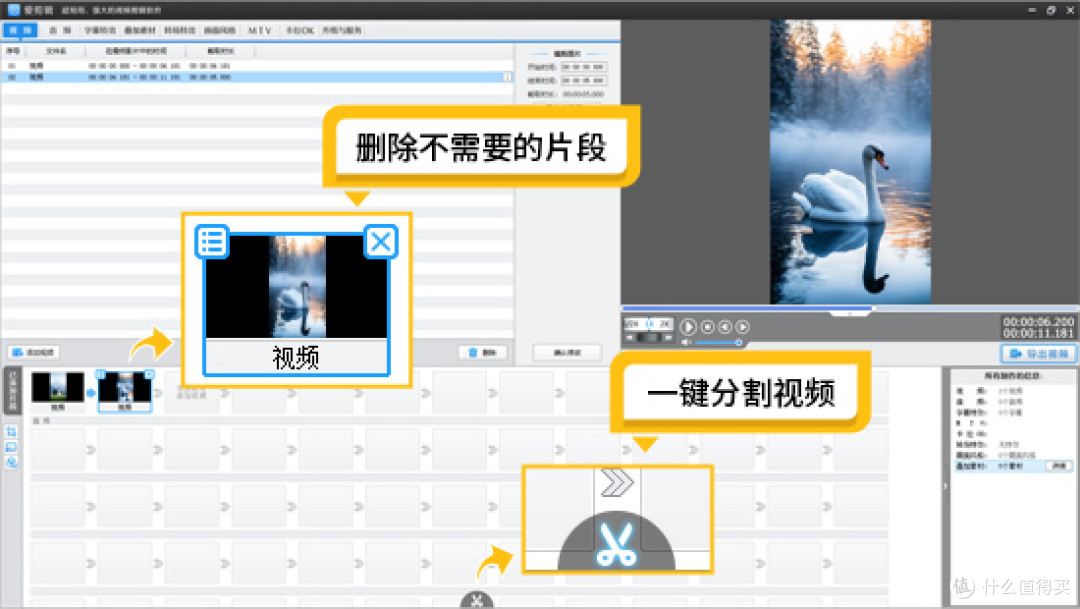
Task: Select the first video clip thumbnail
Action: 58,391
